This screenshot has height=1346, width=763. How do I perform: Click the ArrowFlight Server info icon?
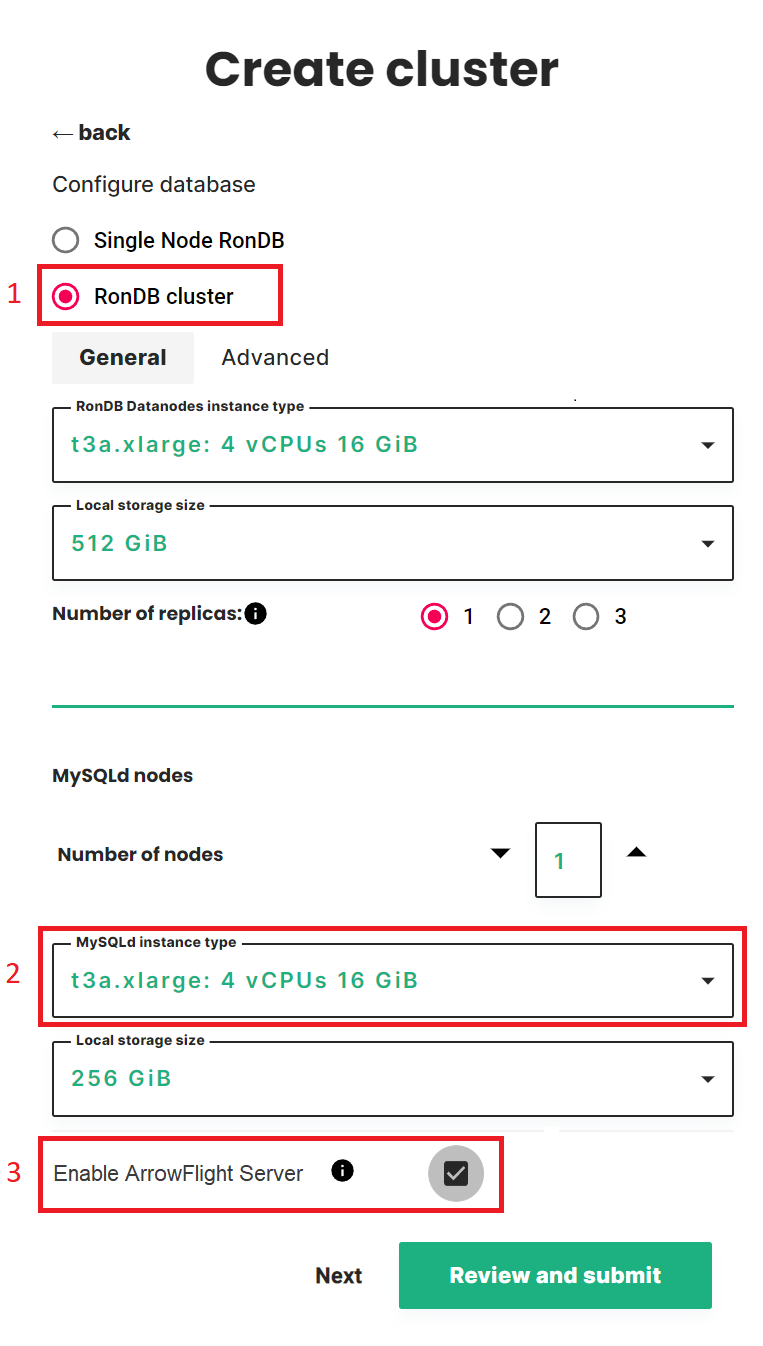coord(342,1170)
